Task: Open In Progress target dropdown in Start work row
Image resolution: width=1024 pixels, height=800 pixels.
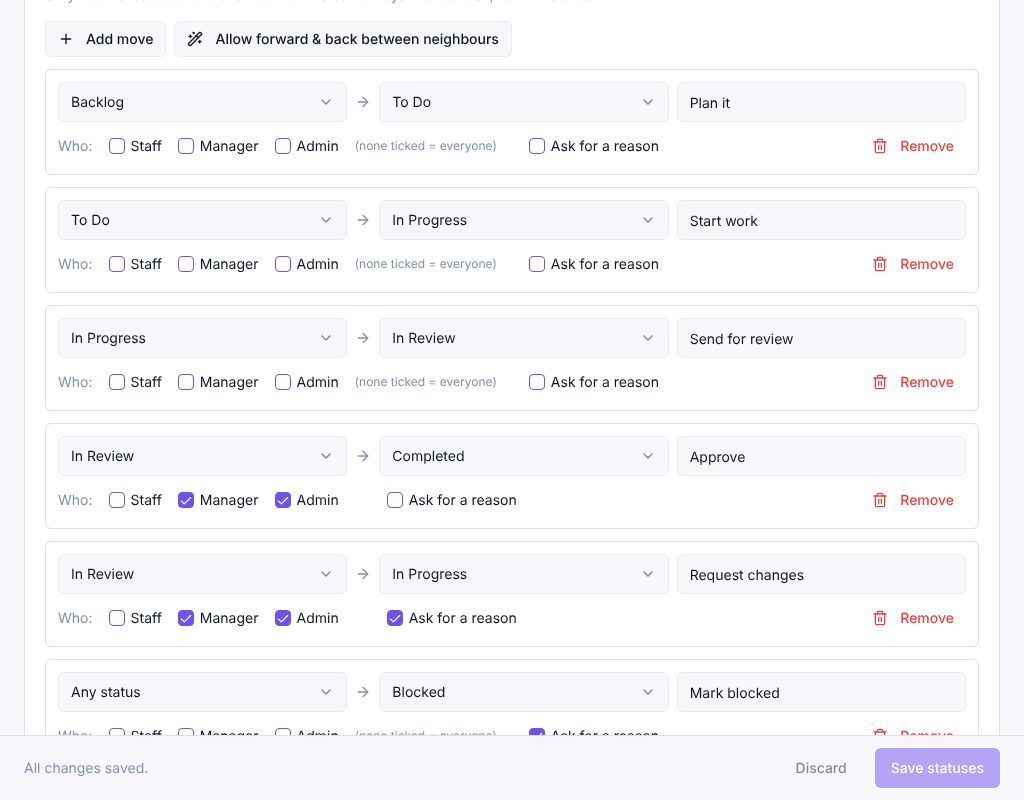Action: [524, 221]
